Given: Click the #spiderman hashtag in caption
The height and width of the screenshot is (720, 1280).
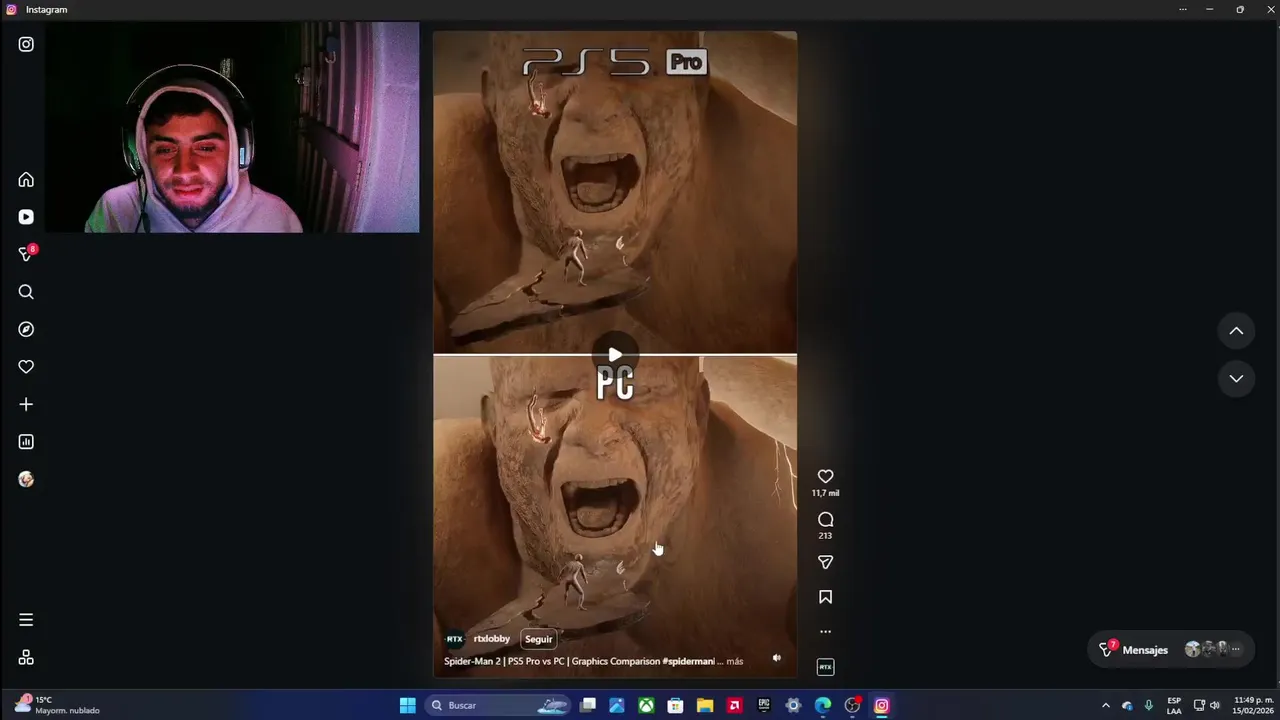Looking at the screenshot, I should tap(688, 661).
